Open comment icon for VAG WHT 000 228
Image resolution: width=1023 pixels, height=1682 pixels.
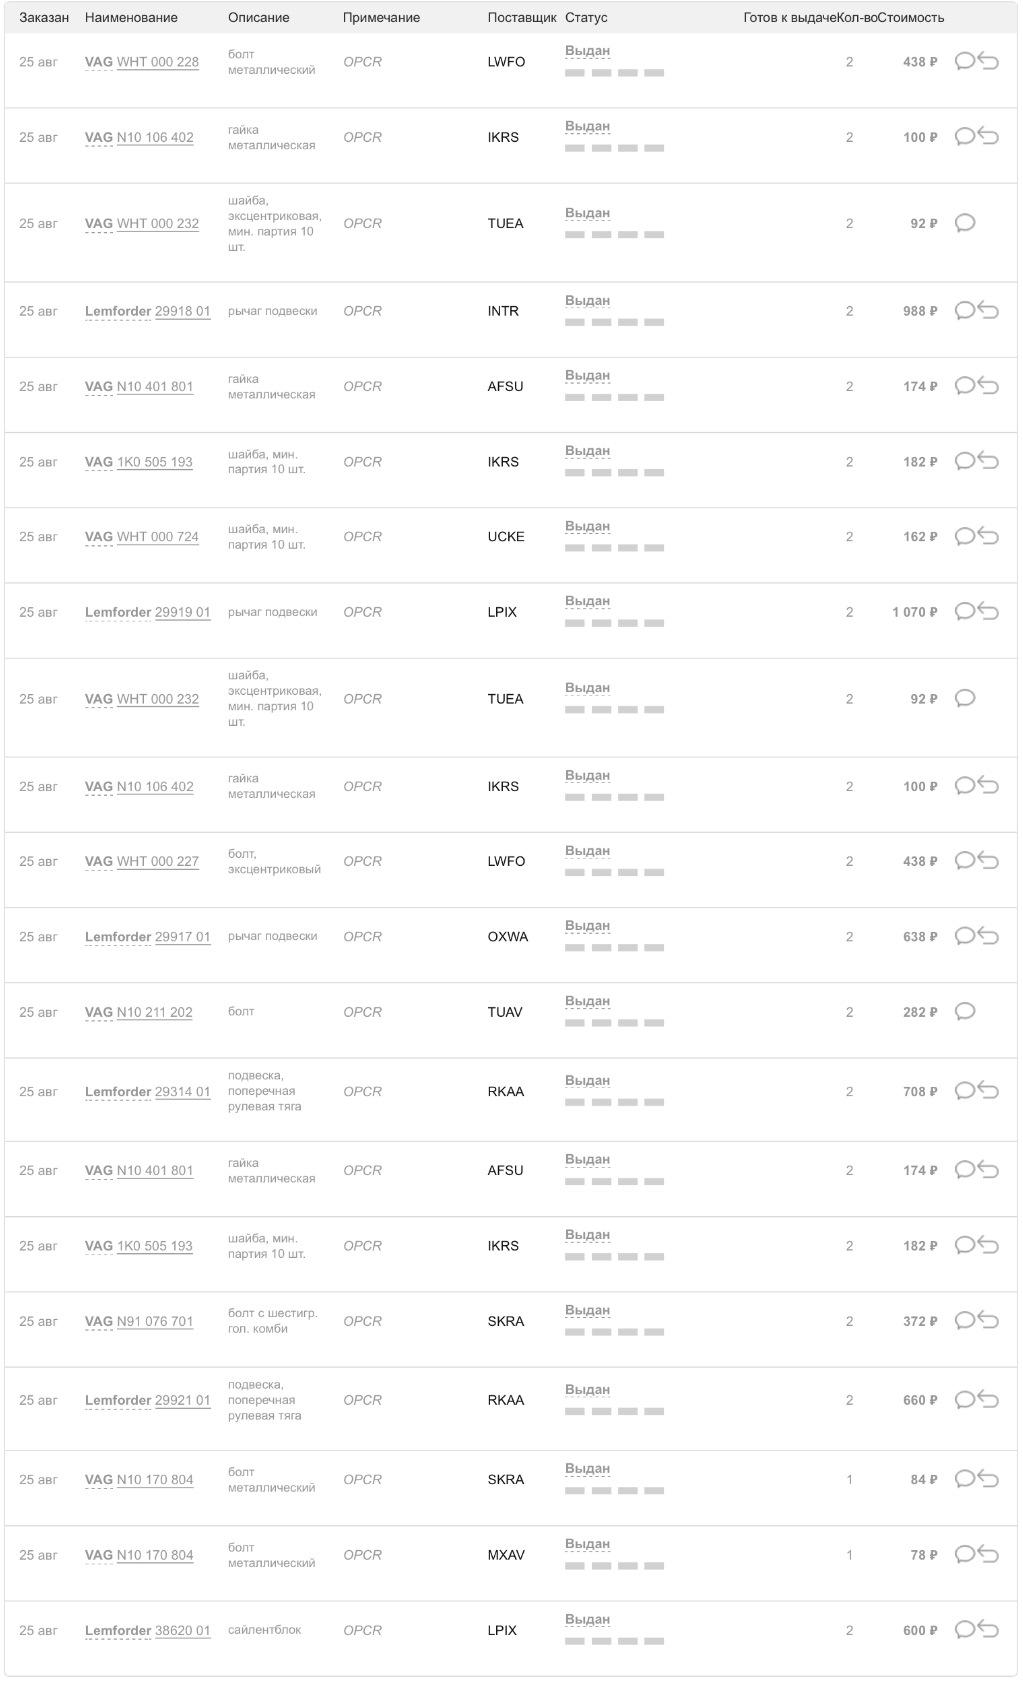click(x=964, y=61)
